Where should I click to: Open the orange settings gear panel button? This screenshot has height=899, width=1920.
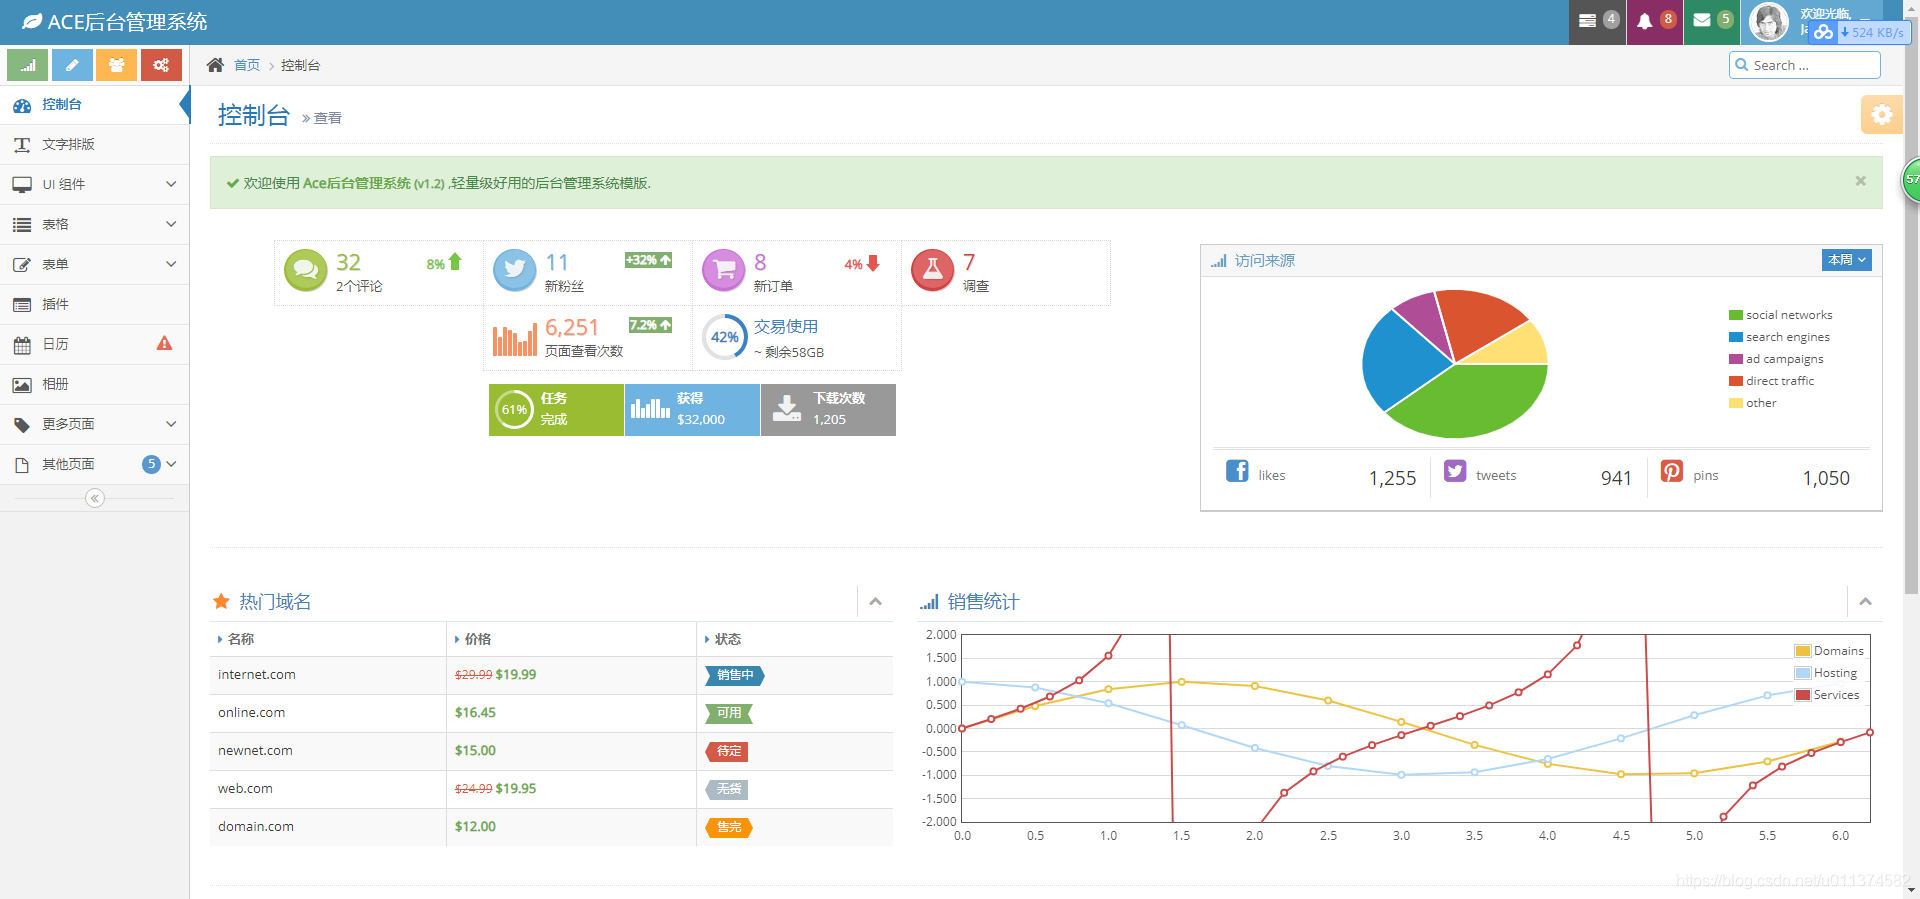[x=1881, y=115]
